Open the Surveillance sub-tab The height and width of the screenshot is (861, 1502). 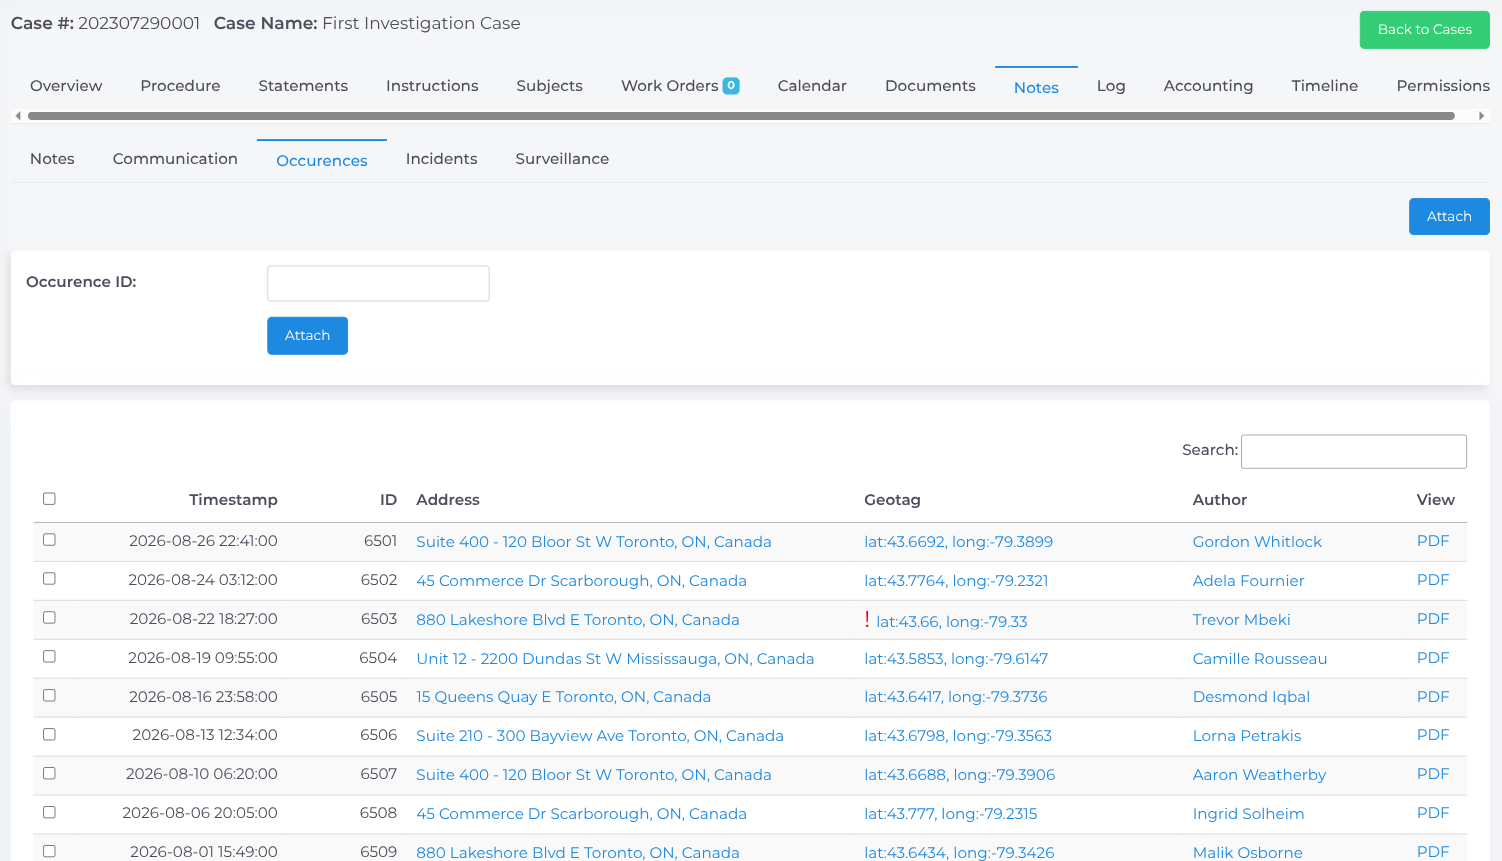[x=562, y=159]
